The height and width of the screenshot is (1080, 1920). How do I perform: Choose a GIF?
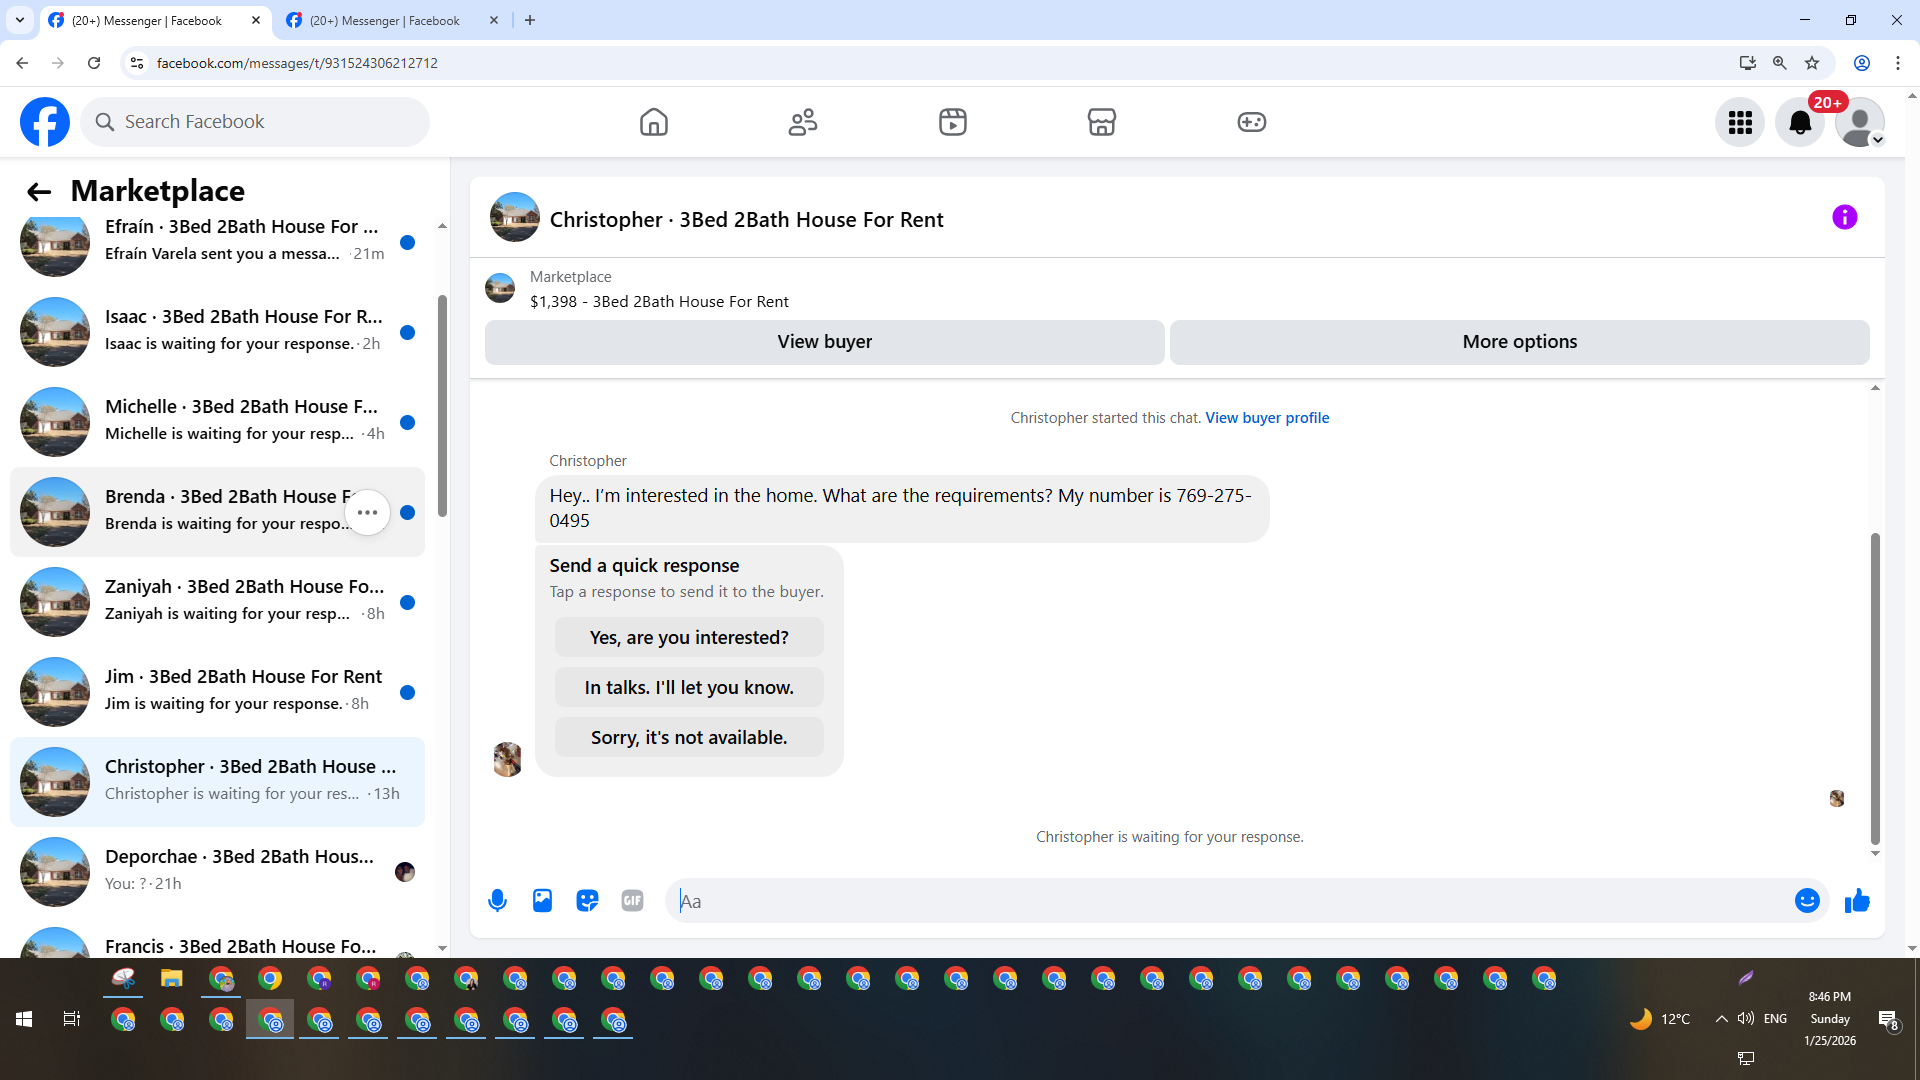click(x=632, y=901)
